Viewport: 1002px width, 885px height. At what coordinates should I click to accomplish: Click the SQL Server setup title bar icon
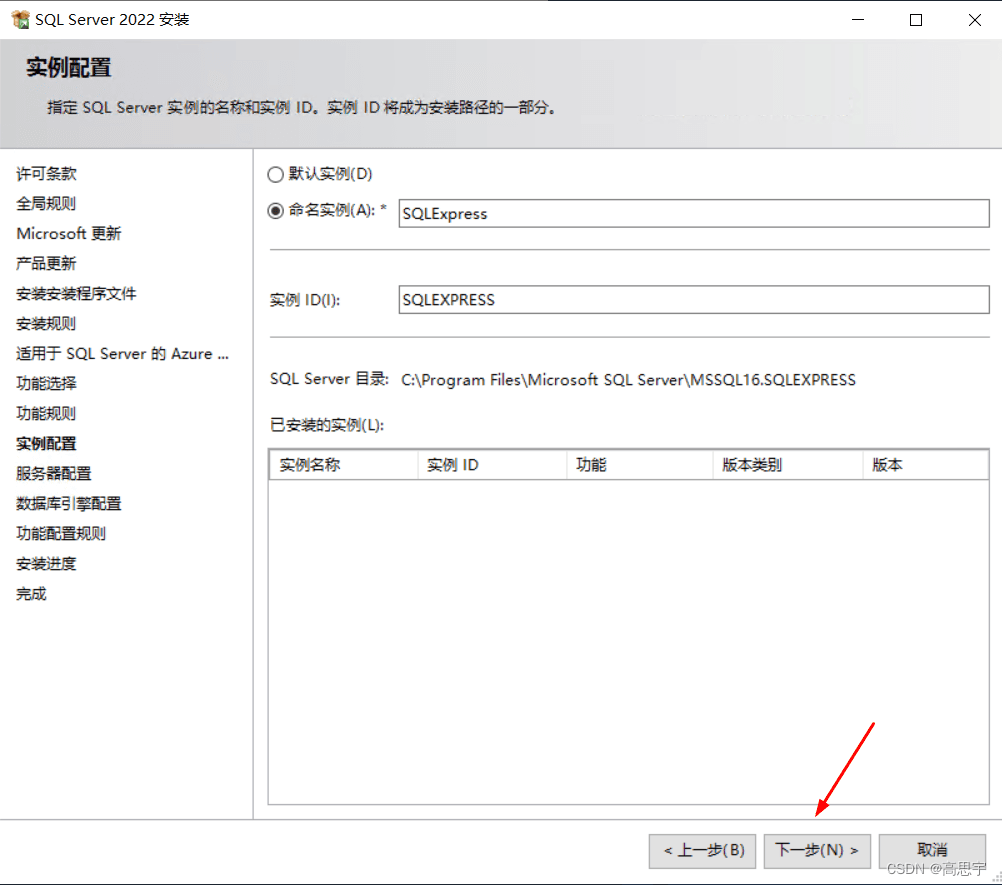[x=20, y=20]
